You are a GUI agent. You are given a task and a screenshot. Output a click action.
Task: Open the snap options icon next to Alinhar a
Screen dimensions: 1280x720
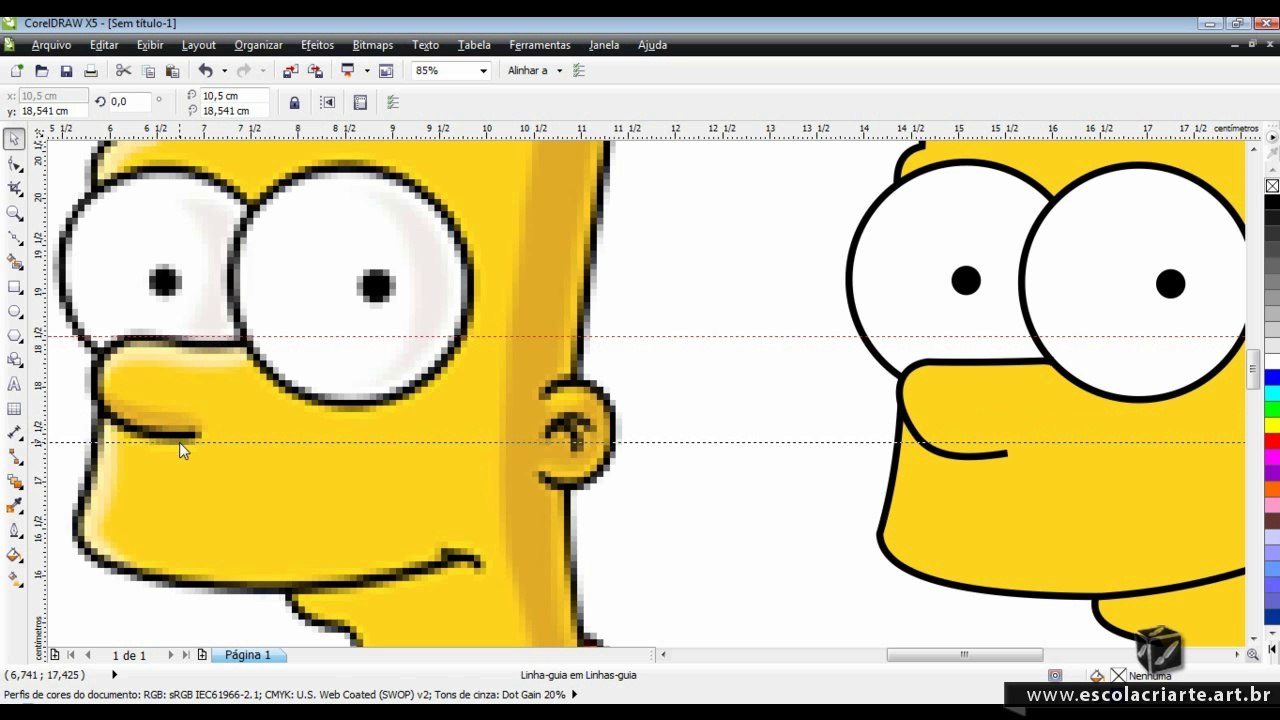coord(578,71)
